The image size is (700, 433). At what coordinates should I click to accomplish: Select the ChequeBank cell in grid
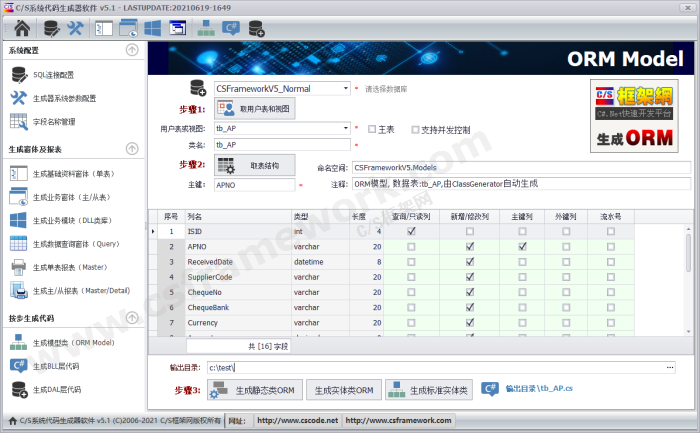coord(238,307)
